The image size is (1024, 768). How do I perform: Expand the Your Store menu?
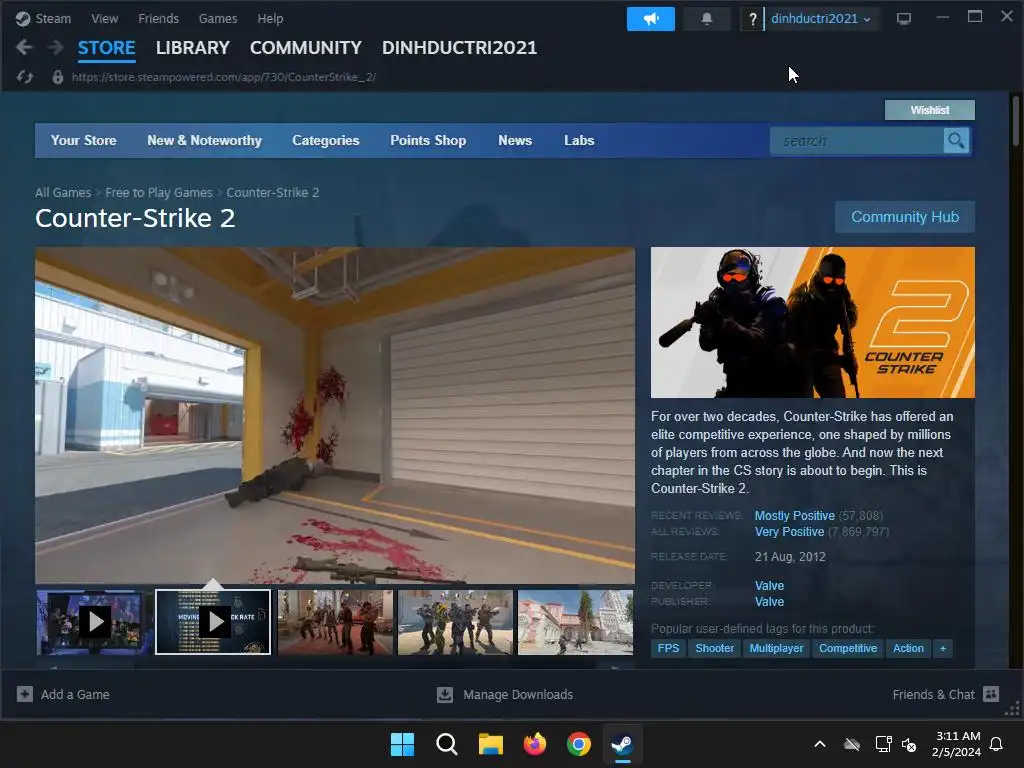[x=84, y=140]
